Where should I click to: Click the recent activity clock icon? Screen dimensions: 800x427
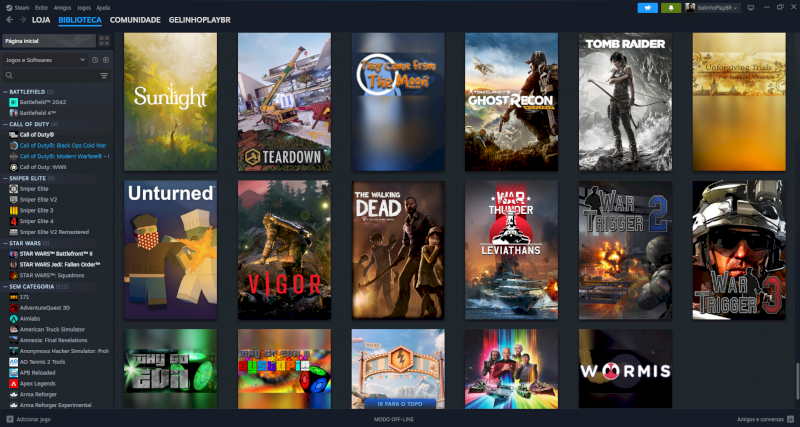tap(95, 60)
